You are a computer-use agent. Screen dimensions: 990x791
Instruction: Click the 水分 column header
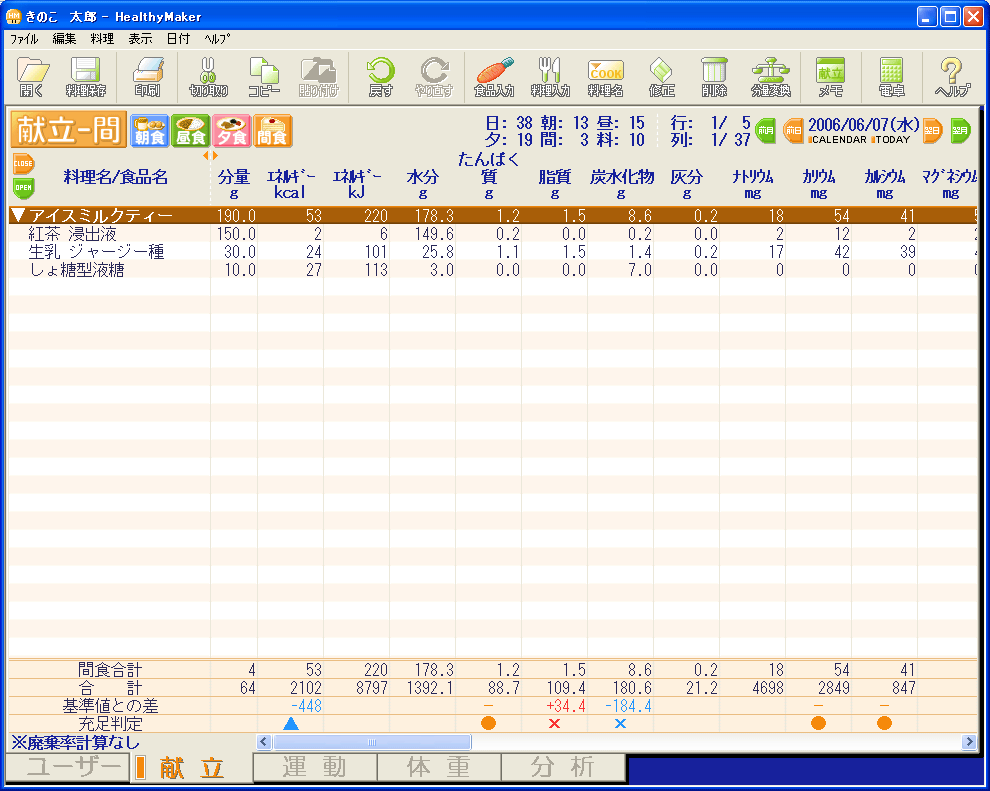(x=422, y=184)
